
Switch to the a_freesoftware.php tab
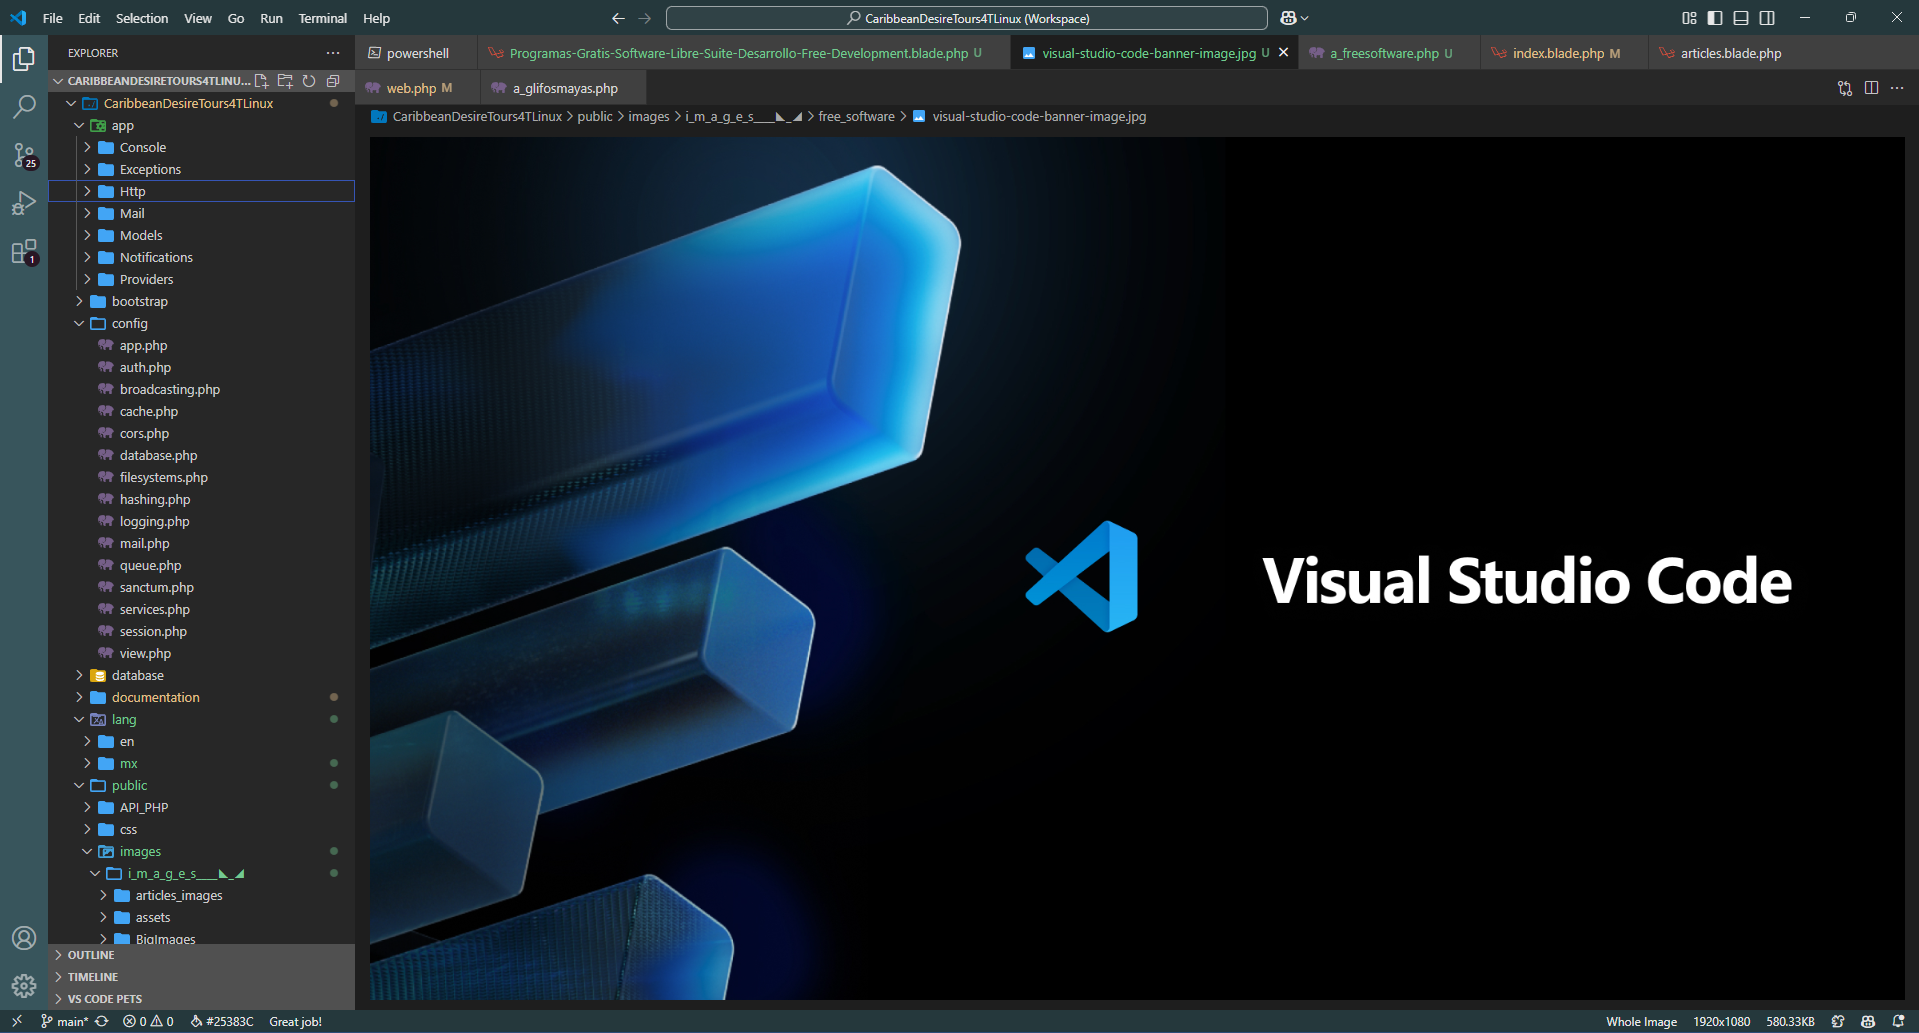(x=1389, y=53)
